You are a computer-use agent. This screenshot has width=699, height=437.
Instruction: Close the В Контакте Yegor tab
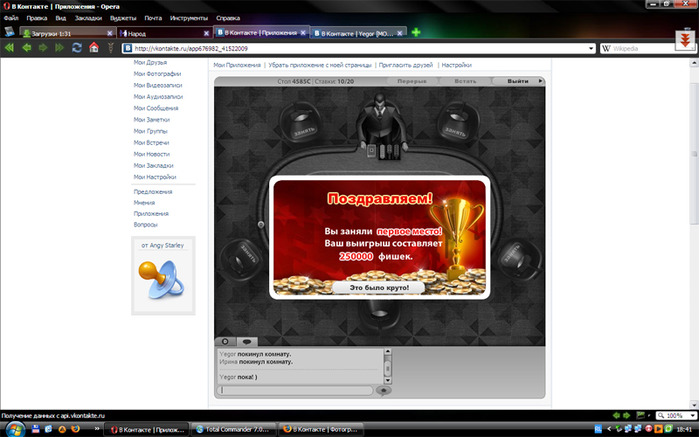[400, 33]
